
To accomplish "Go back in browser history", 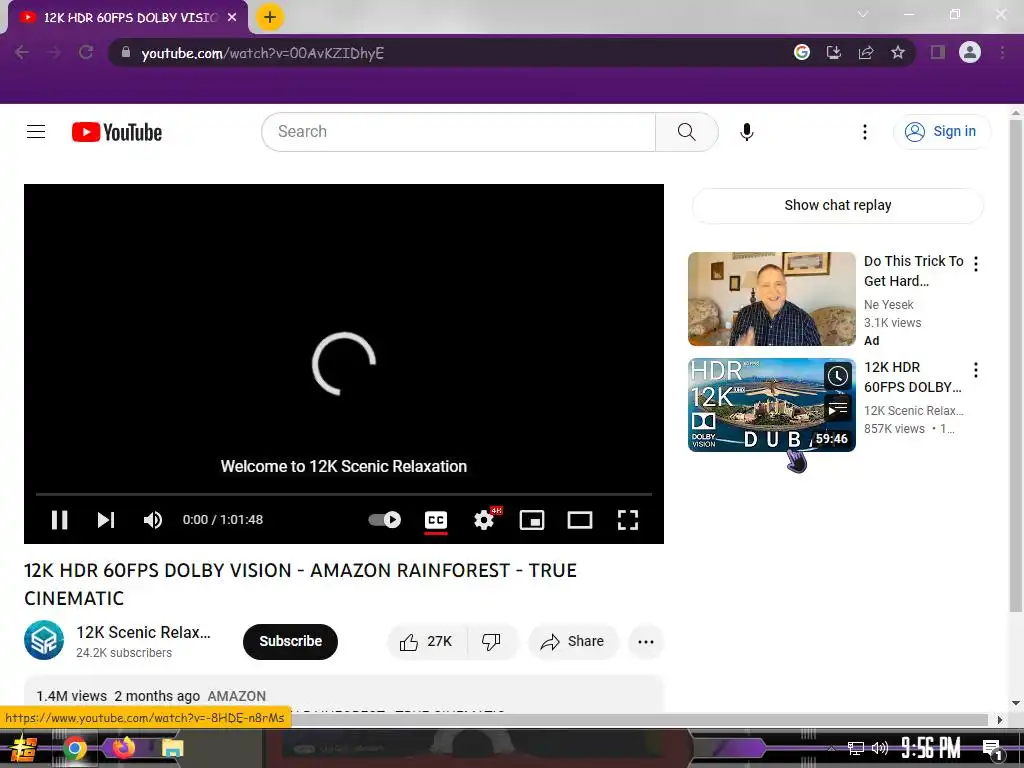I will (x=21, y=52).
